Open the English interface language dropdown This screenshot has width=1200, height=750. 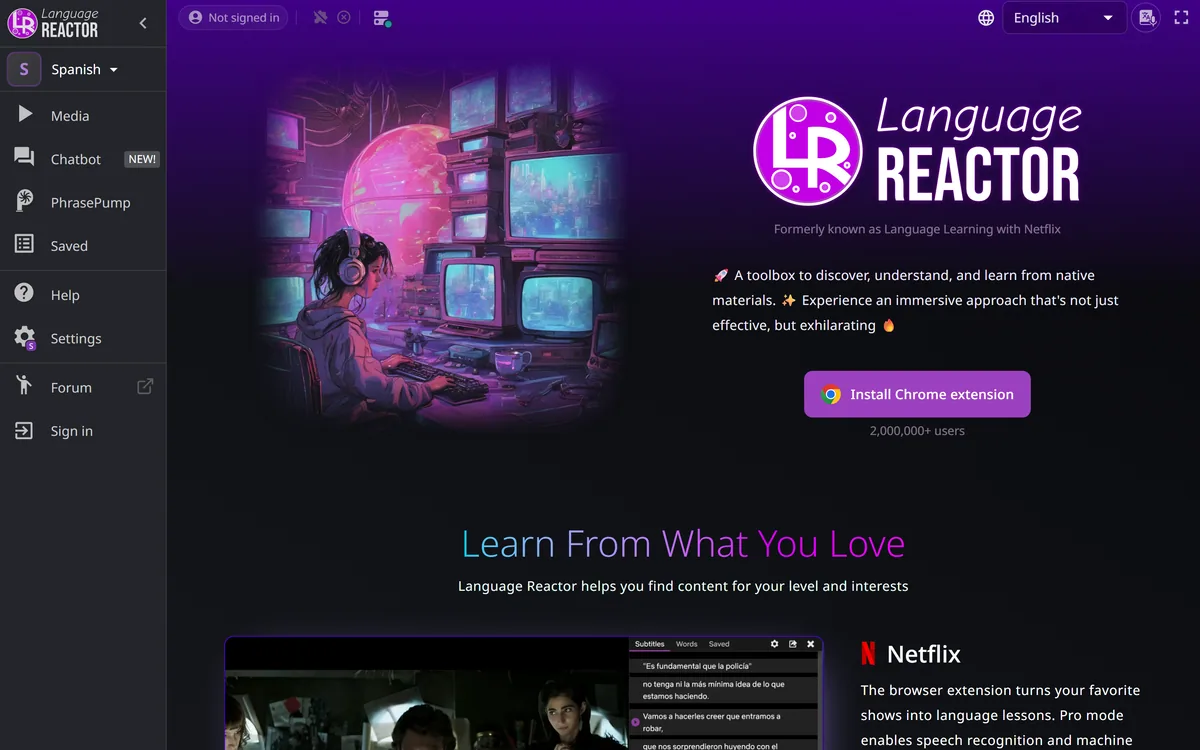[1064, 18]
